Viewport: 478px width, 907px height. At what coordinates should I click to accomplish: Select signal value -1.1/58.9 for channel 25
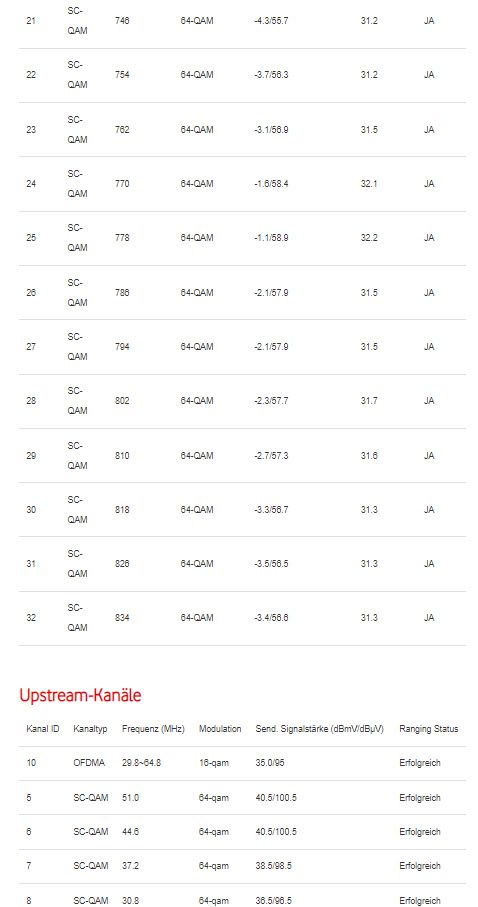[x=271, y=238]
